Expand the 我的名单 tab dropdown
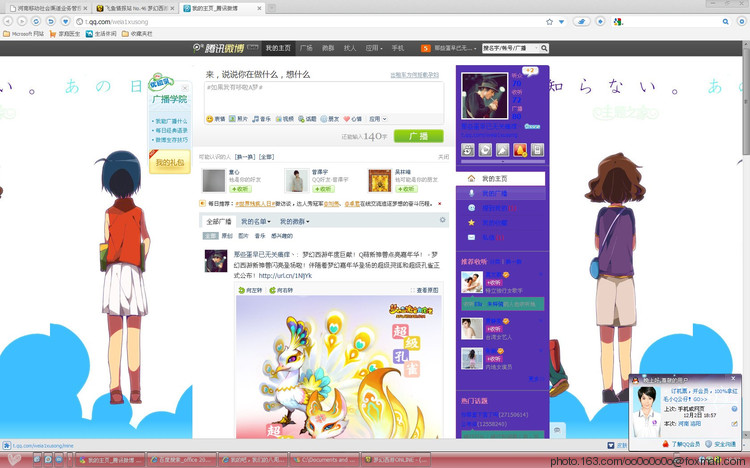The height and width of the screenshot is (468, 750). [x=255, y=222]
